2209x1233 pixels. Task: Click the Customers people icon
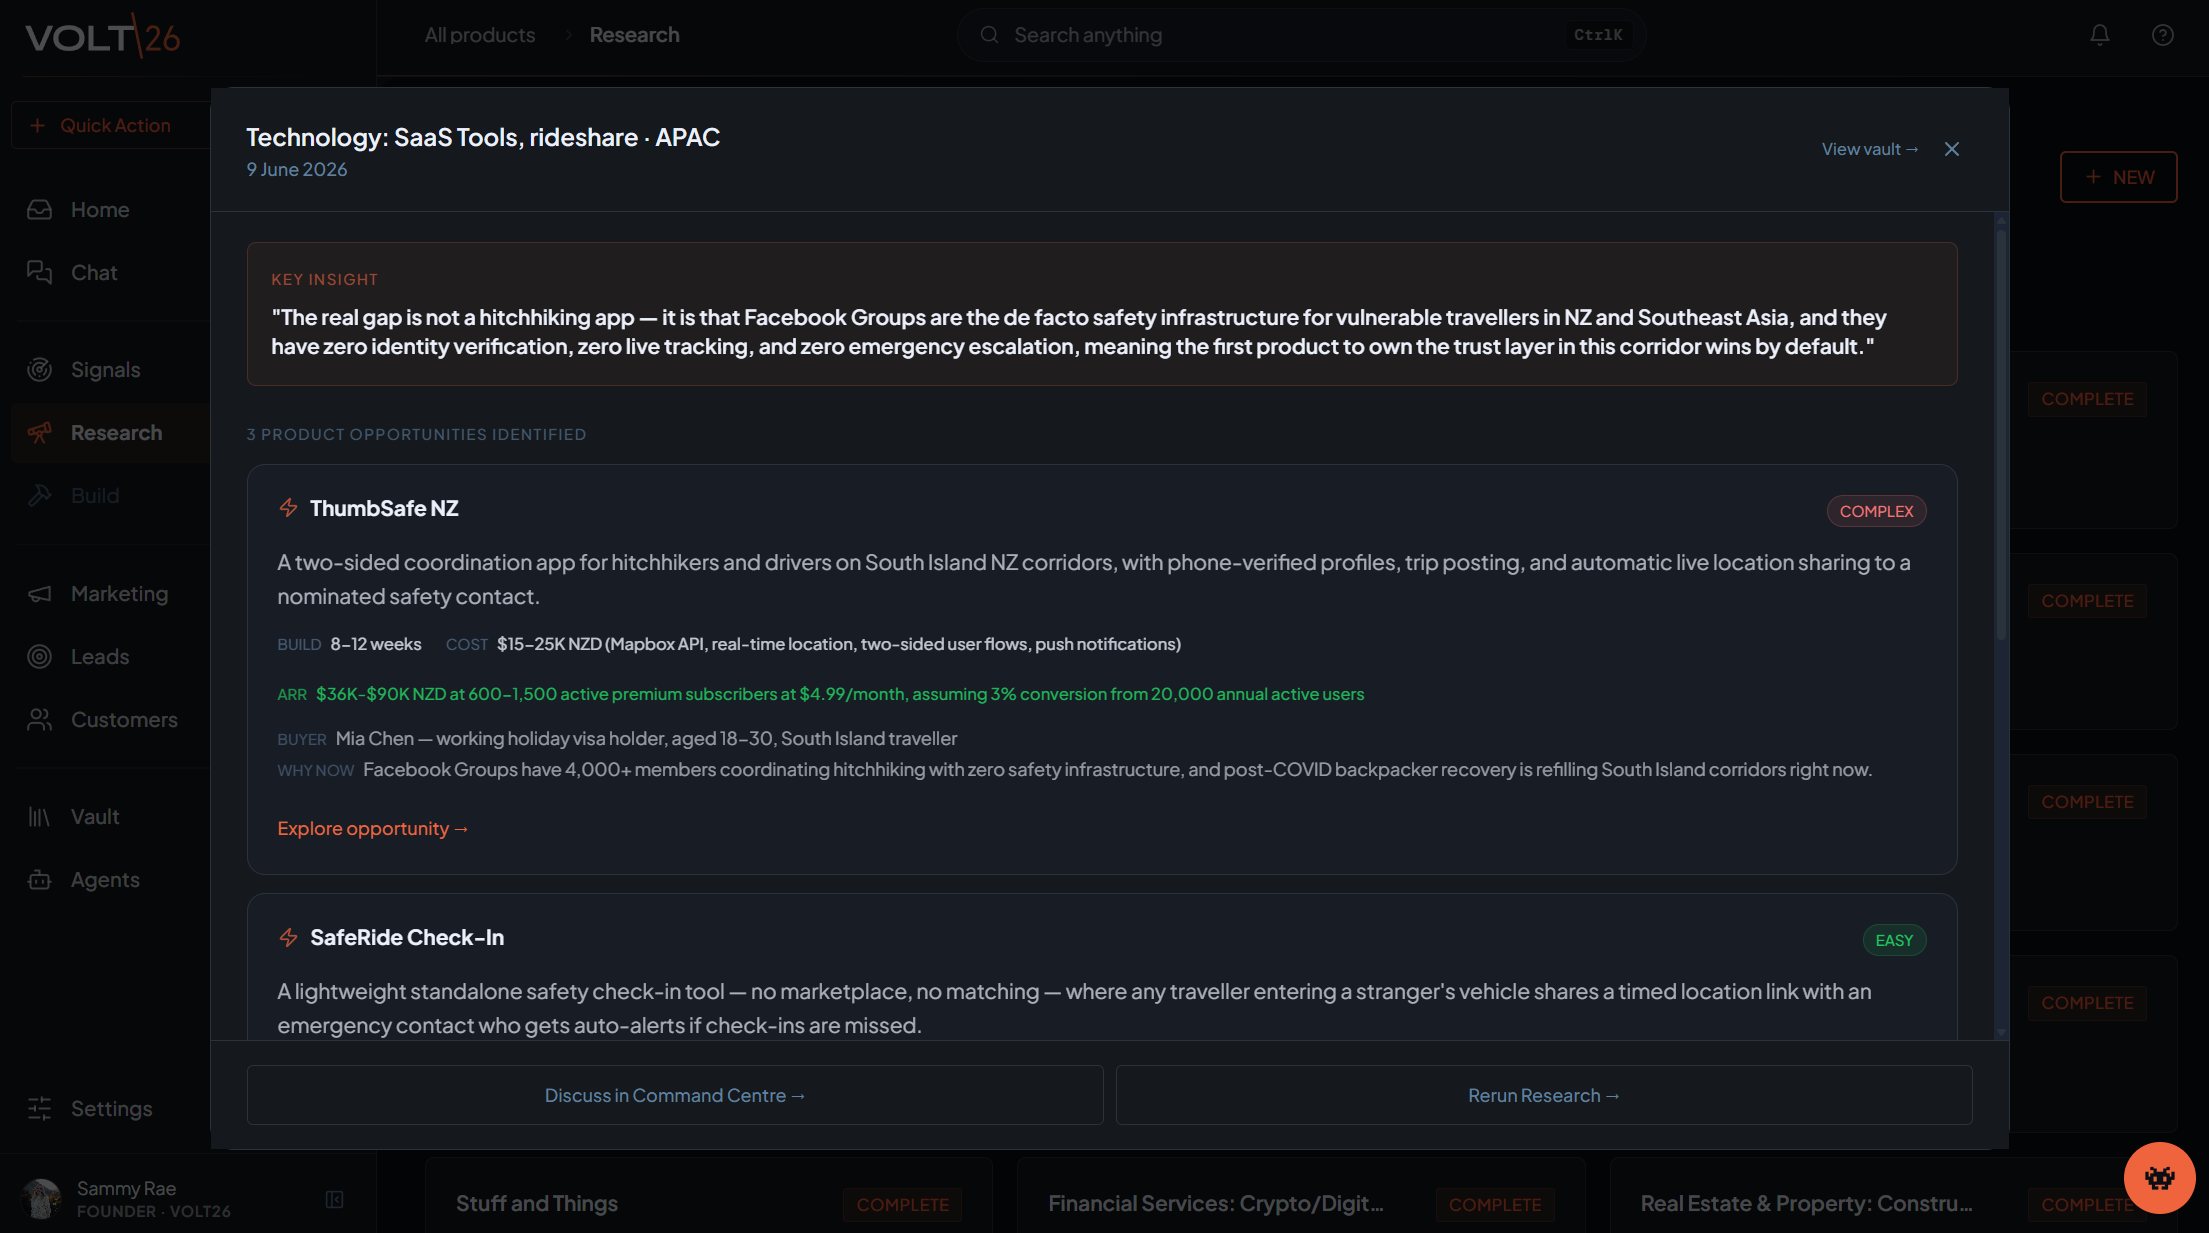click(39, 720)
